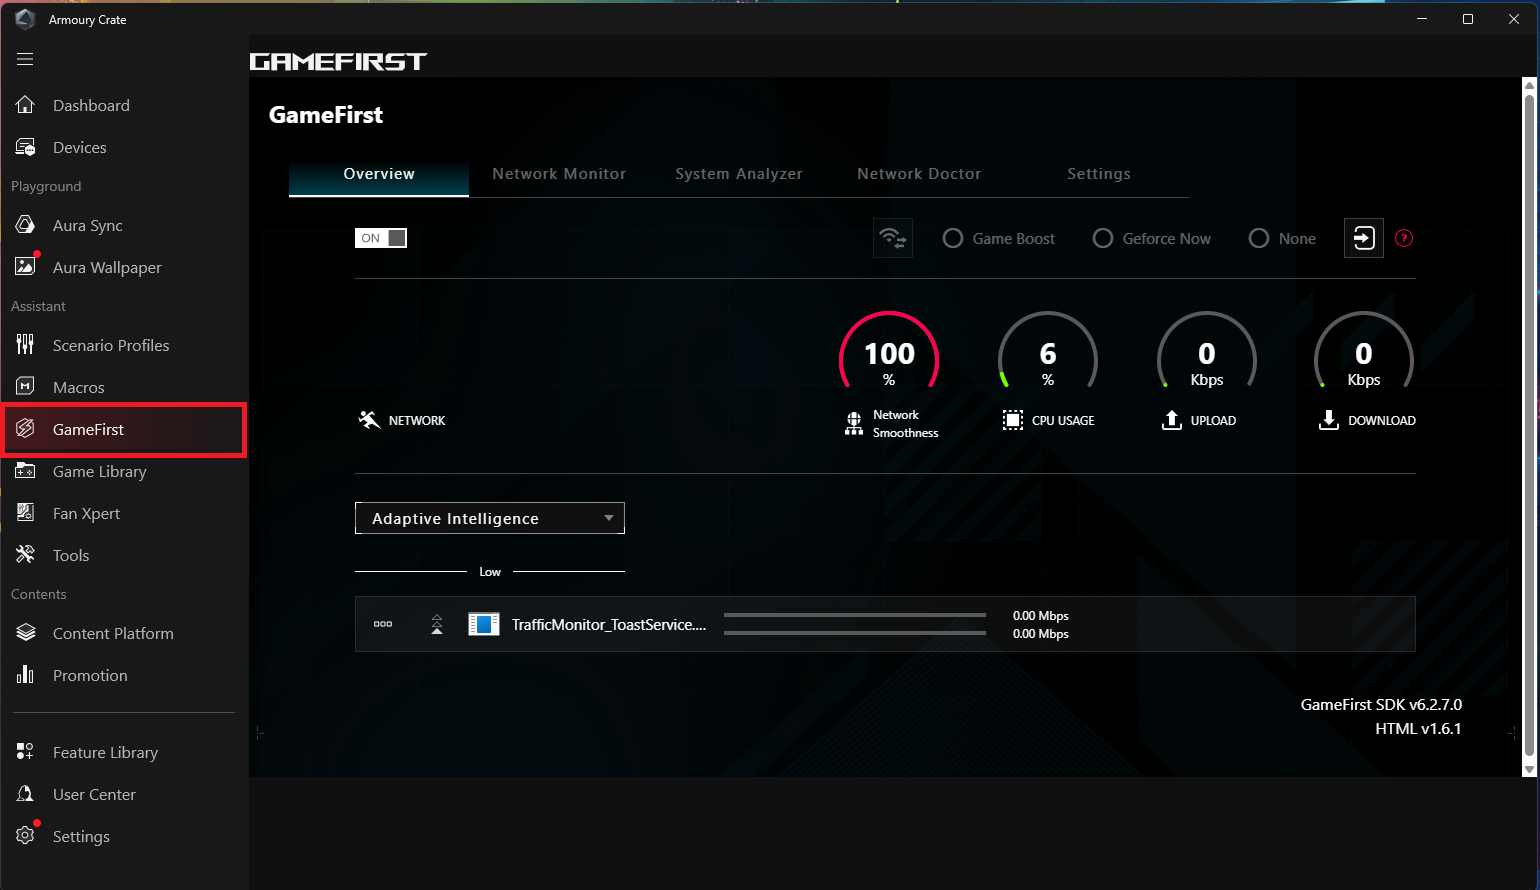The height and width of the screenshot is (890, 1540).
Task: Open User Center label
Action: 94,794
